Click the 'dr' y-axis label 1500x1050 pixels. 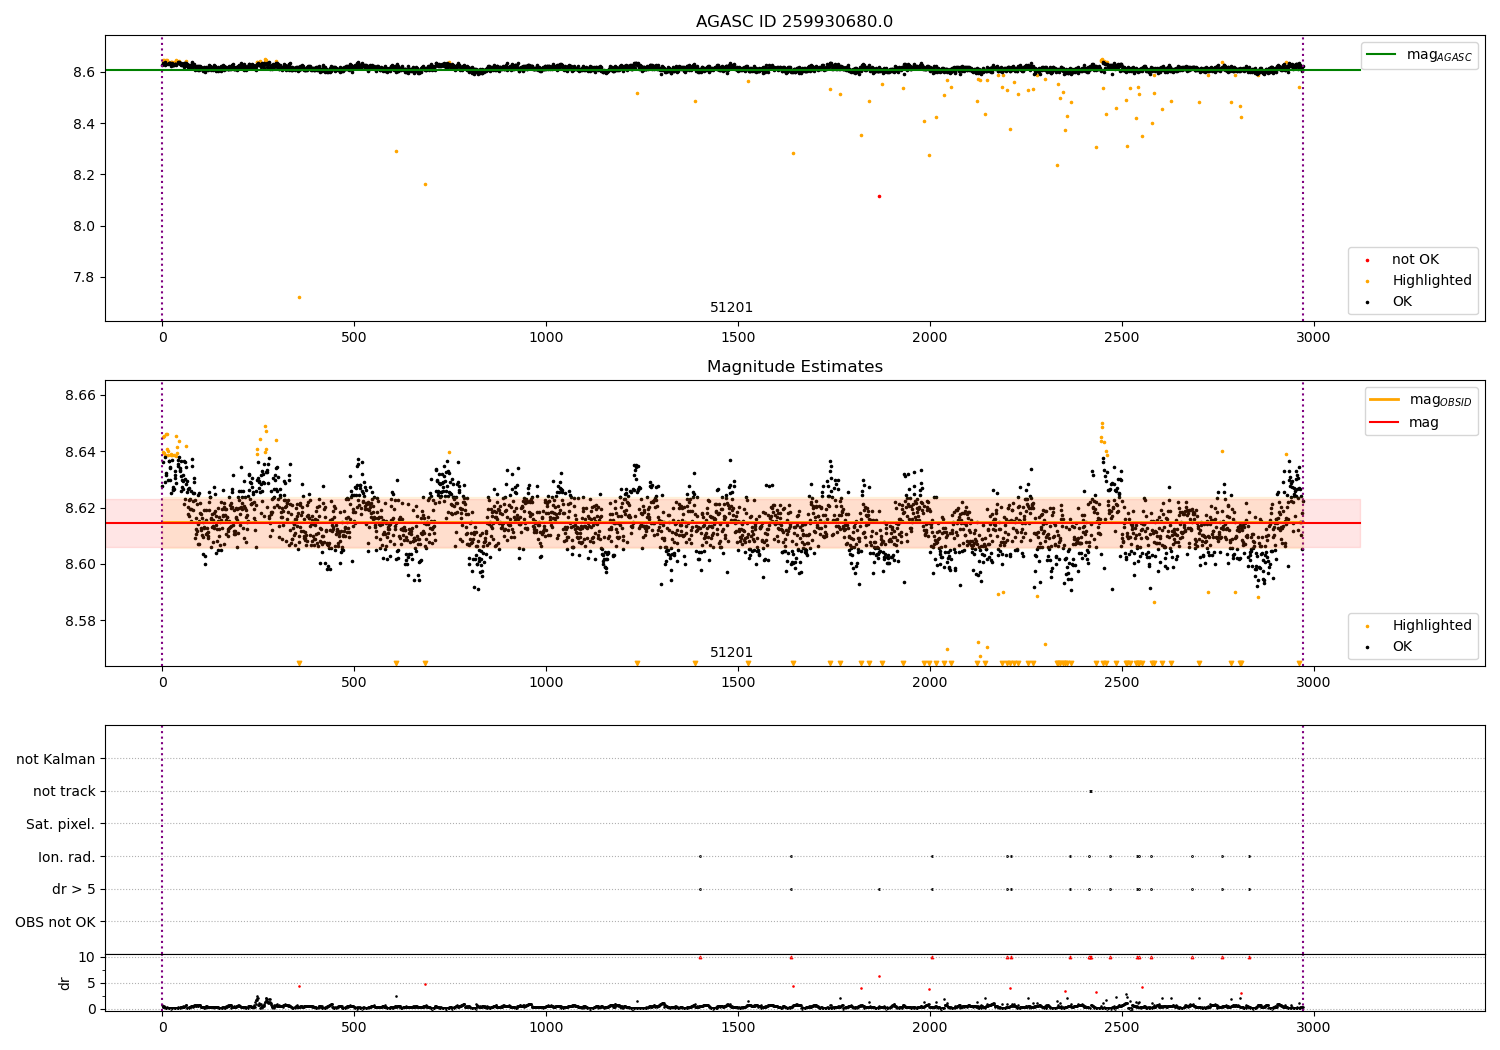(x=65, y=984)
